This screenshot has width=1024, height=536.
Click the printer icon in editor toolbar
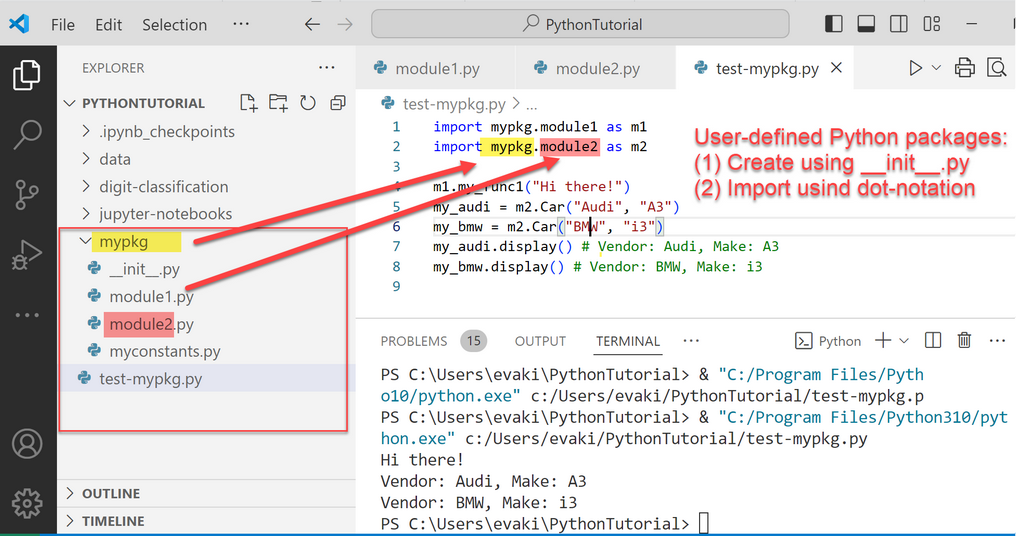pos(965,68)
